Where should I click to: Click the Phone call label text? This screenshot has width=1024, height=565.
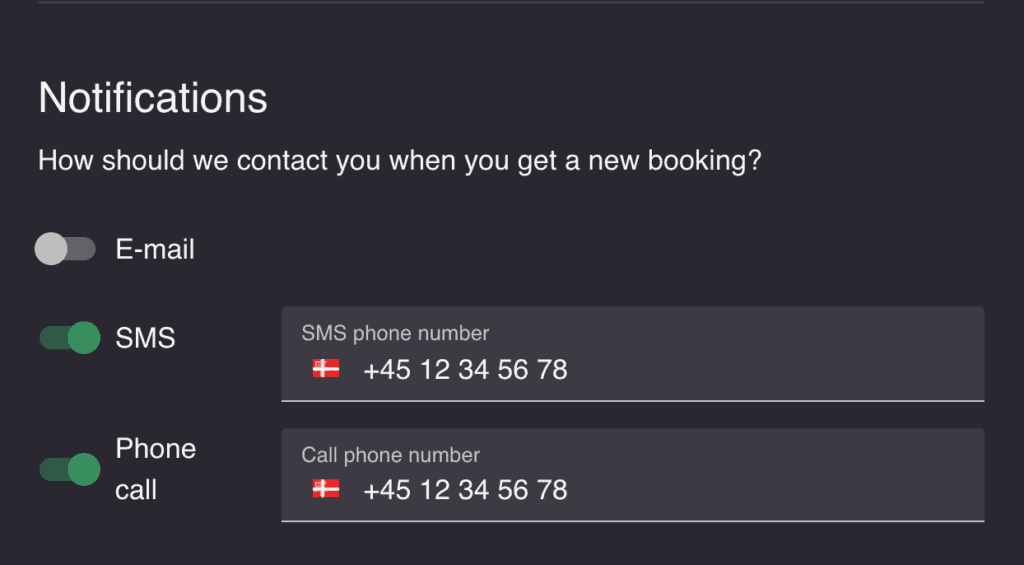155,469
